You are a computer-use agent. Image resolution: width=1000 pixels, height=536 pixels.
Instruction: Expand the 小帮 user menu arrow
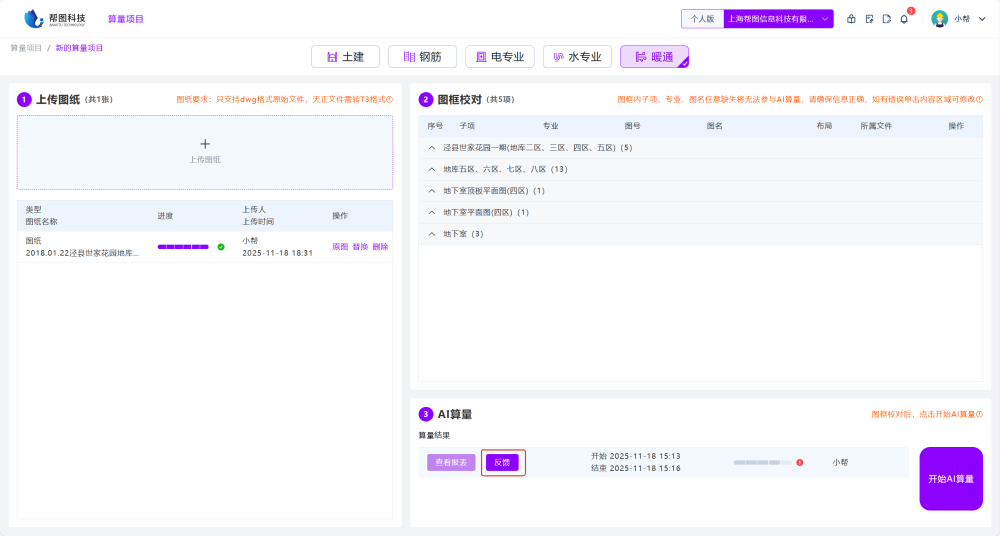pyautogui.click(x=980, y=19)
